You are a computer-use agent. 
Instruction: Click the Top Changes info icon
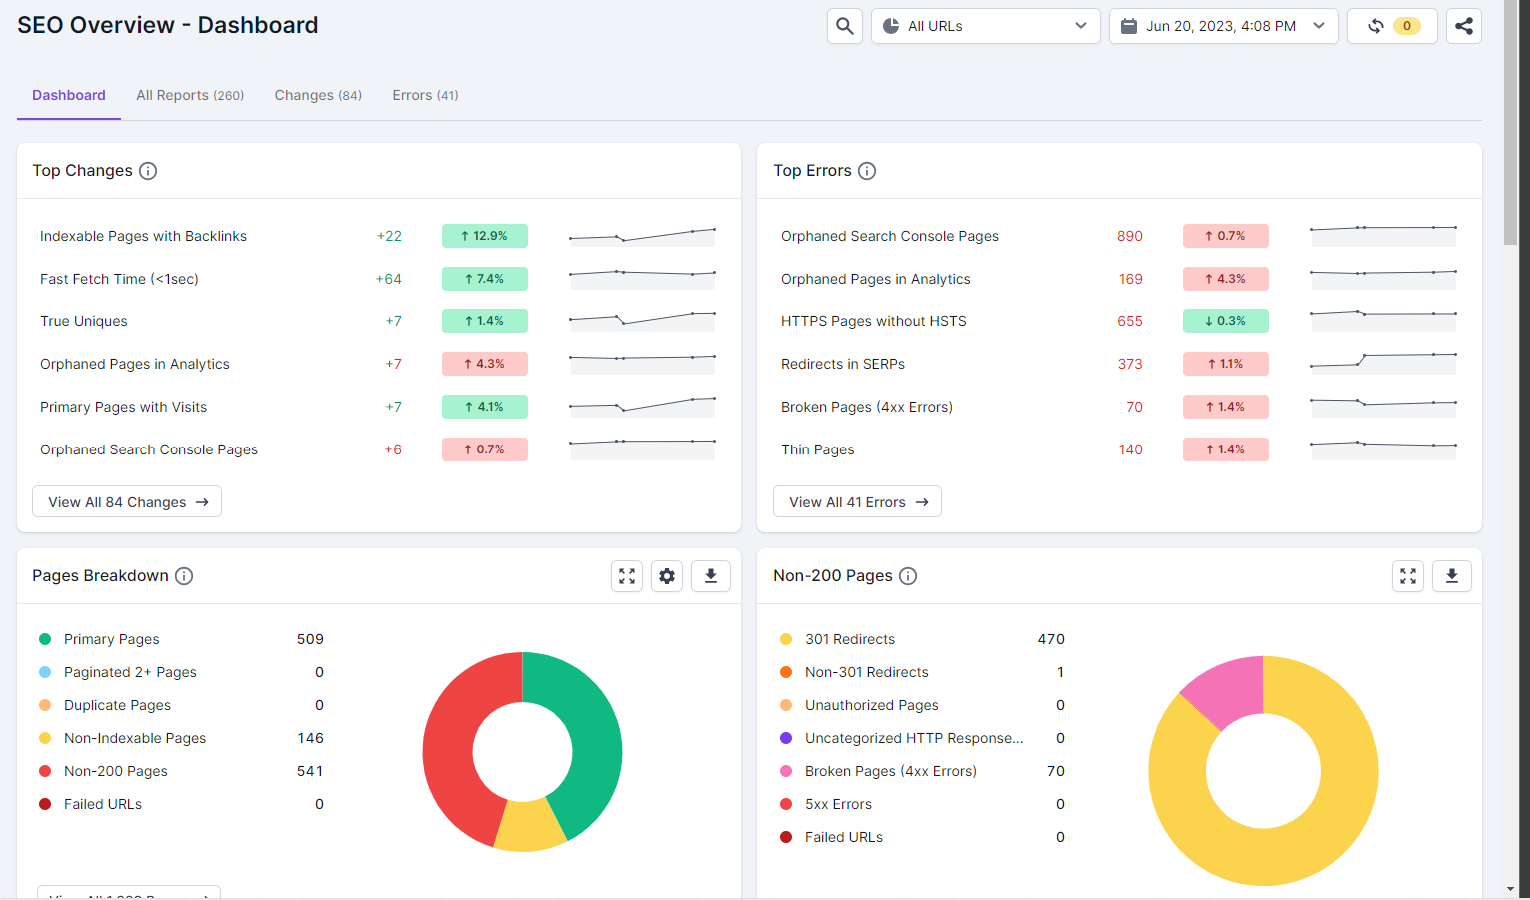pyautogui.click(x=148, y=171)
